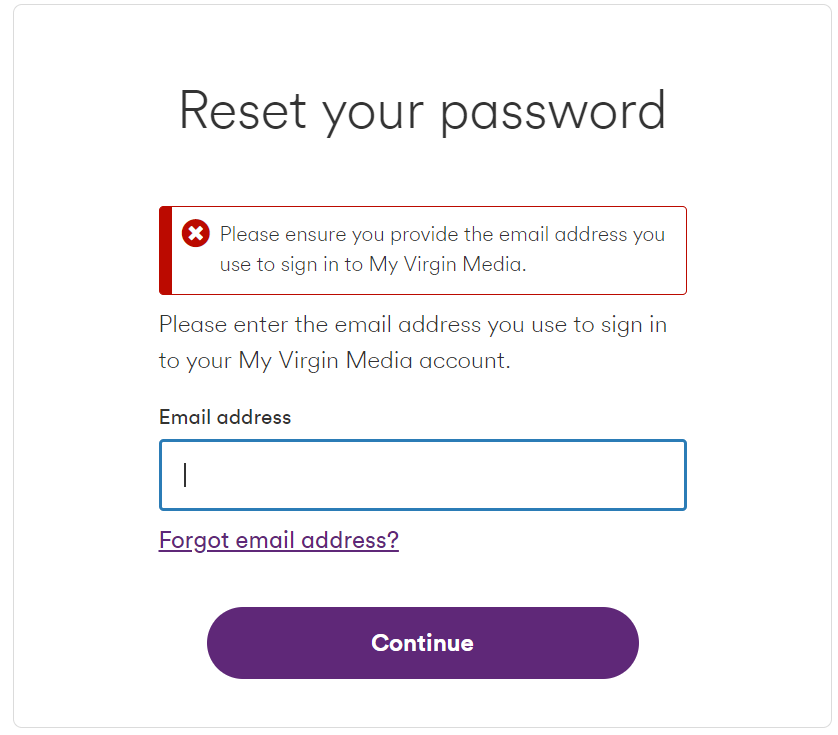Select the sign-in instruction paragraph text

[412, 342]
